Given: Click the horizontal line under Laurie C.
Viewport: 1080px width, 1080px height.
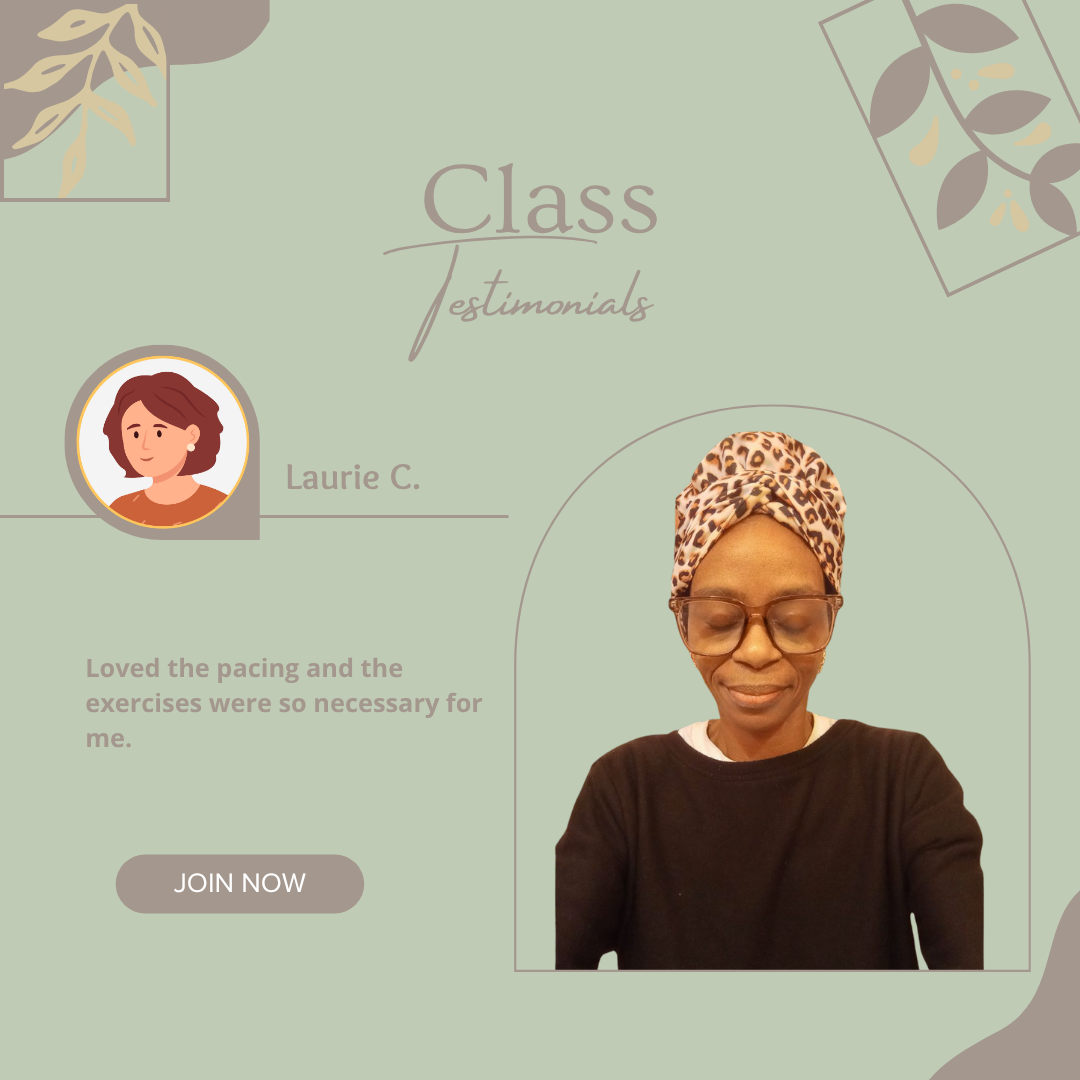Looking at the screenshot, I should (384, 516).
